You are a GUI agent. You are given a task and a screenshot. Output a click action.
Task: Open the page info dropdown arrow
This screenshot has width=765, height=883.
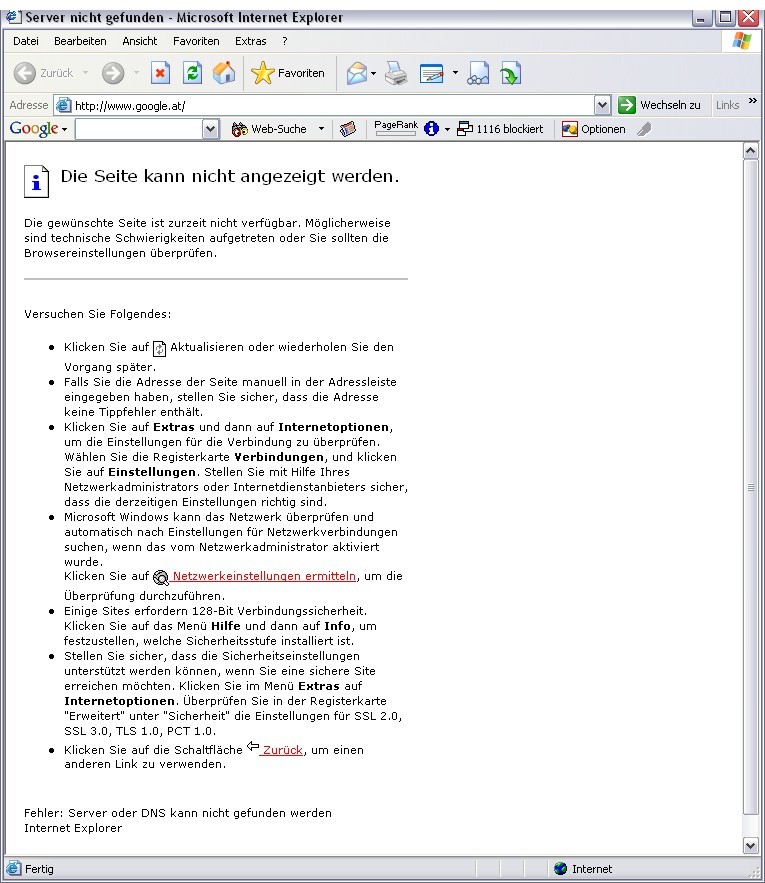(x=447, y=130)
